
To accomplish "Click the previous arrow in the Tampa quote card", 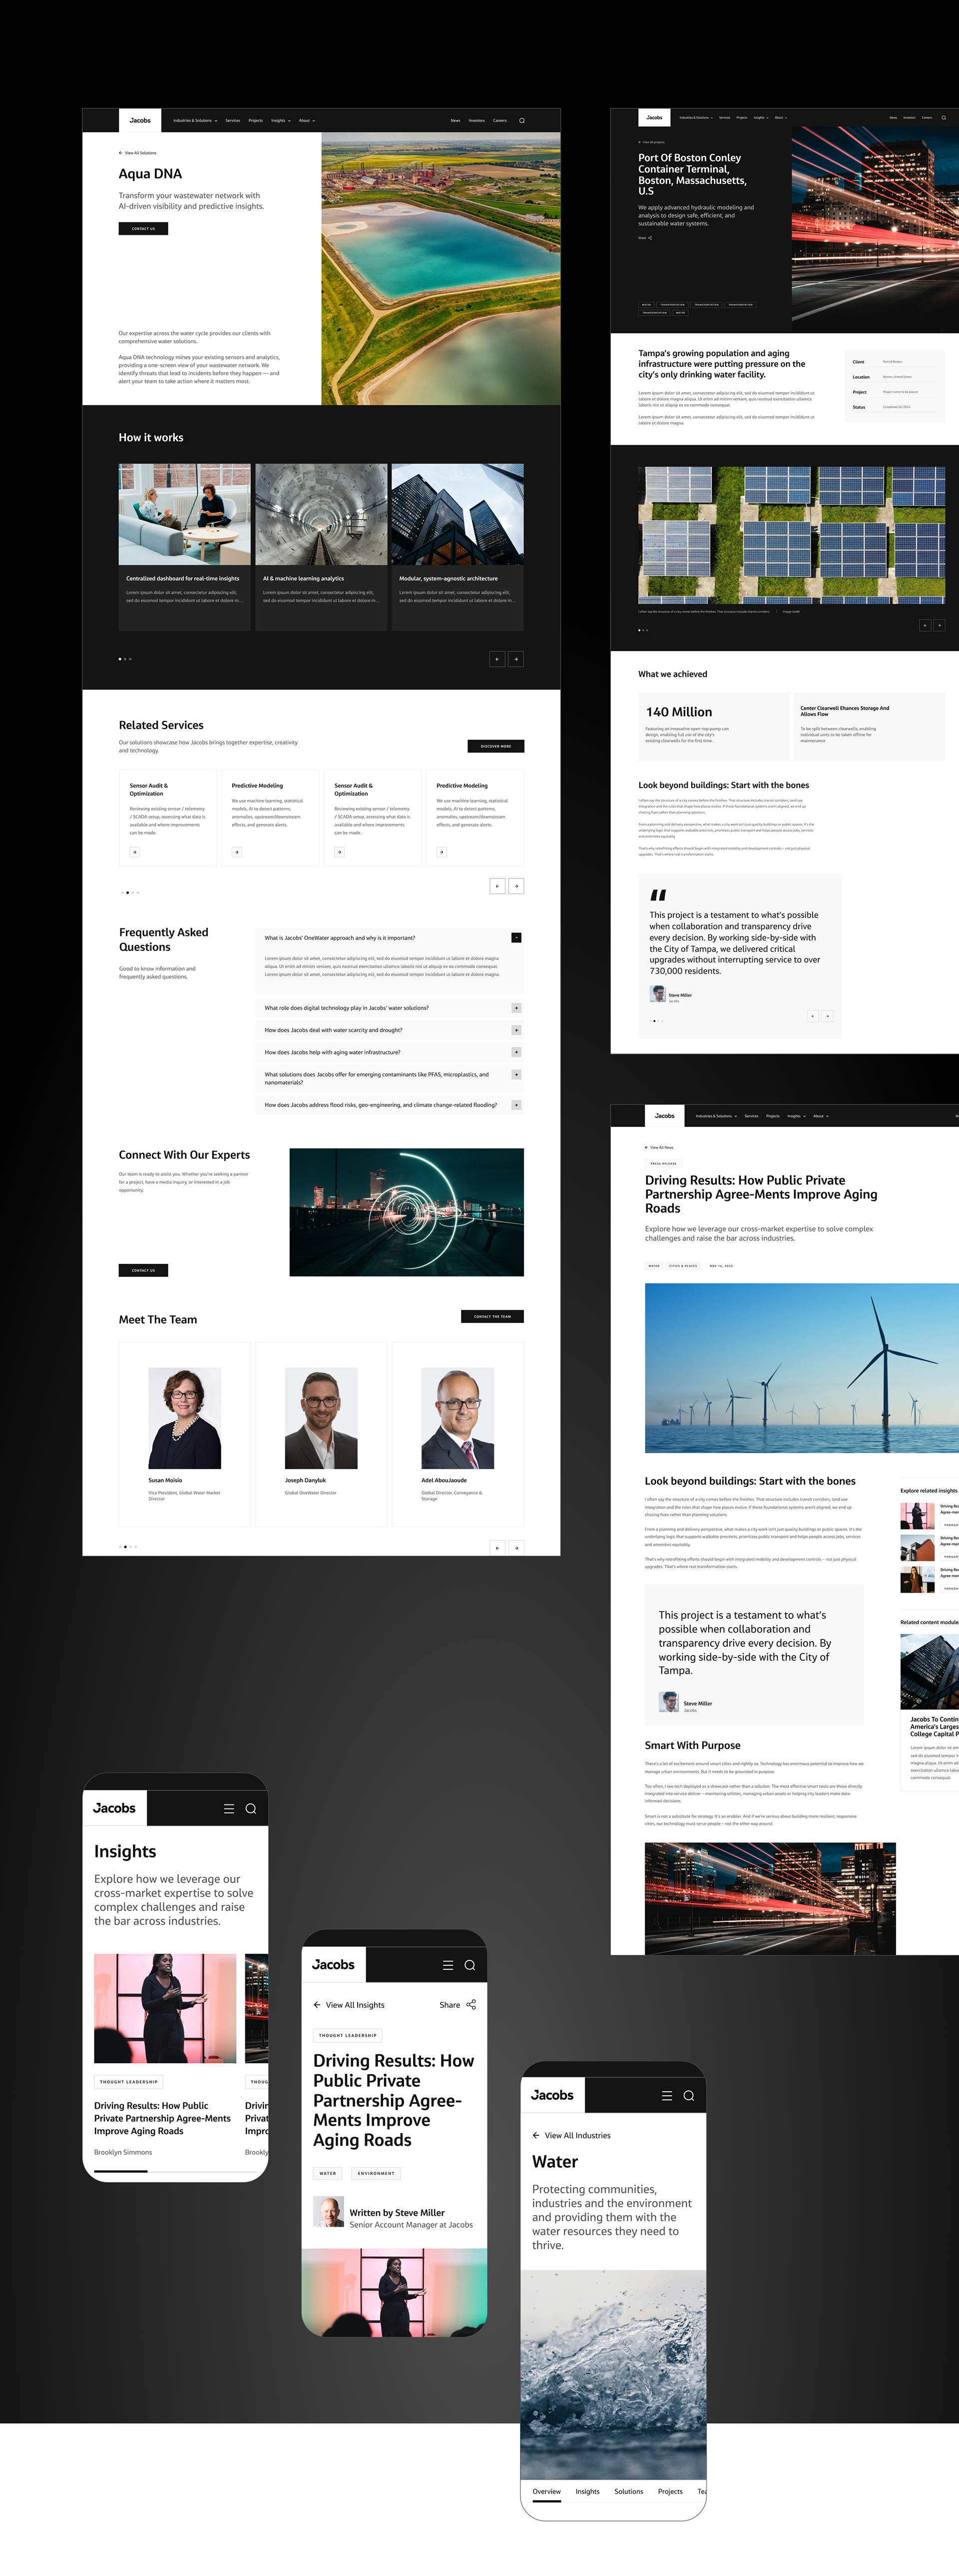I will pyautogui.click(x=813, y=1016).
